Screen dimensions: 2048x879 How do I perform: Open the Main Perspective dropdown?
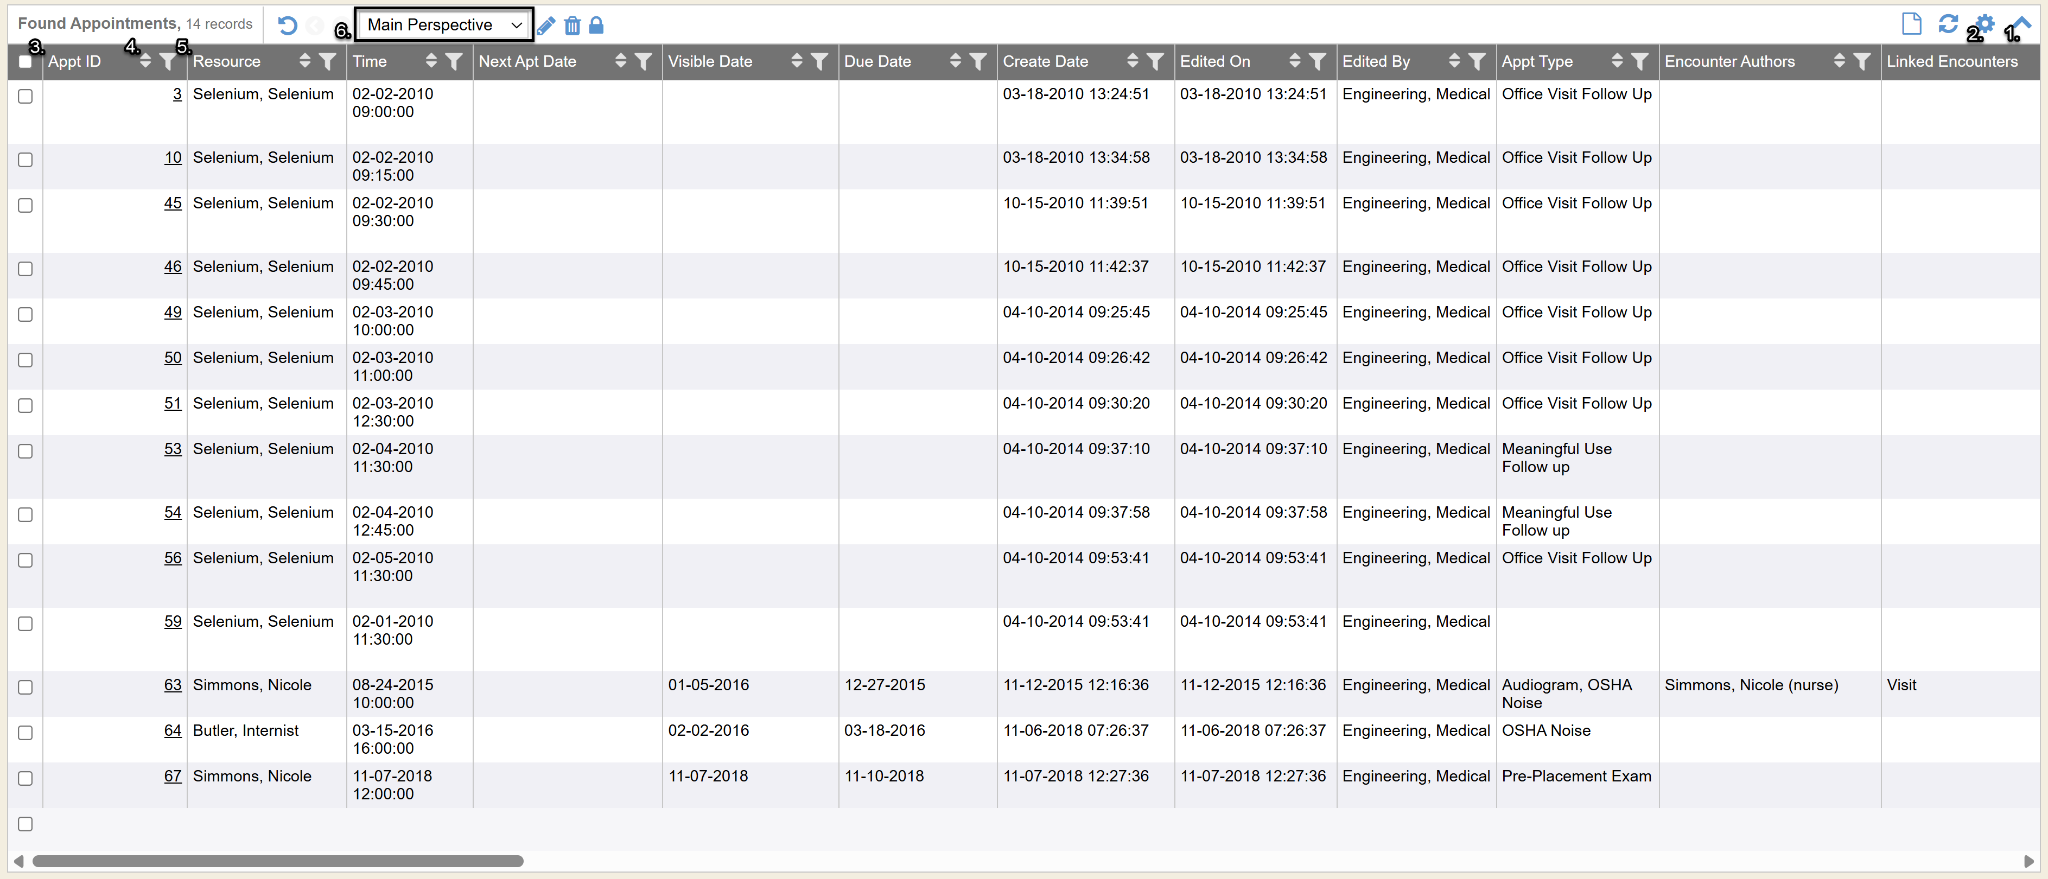pyautogui.click(x=444, y=25)
